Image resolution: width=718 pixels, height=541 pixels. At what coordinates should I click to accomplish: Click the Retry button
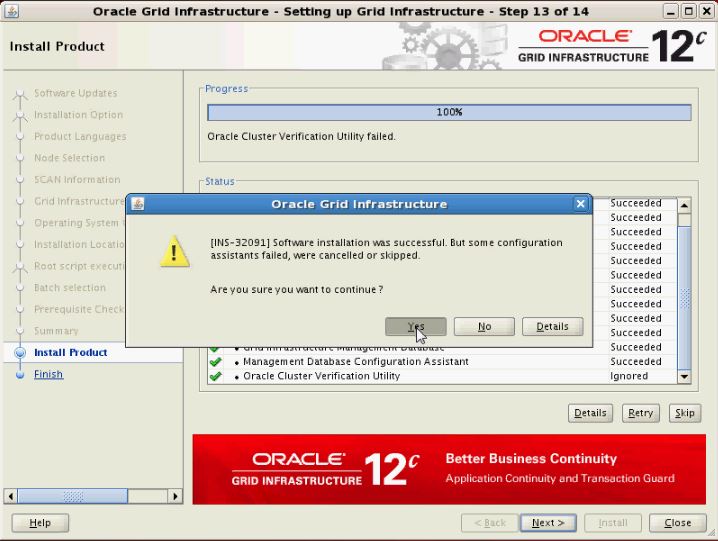click(x=641, y=413)
